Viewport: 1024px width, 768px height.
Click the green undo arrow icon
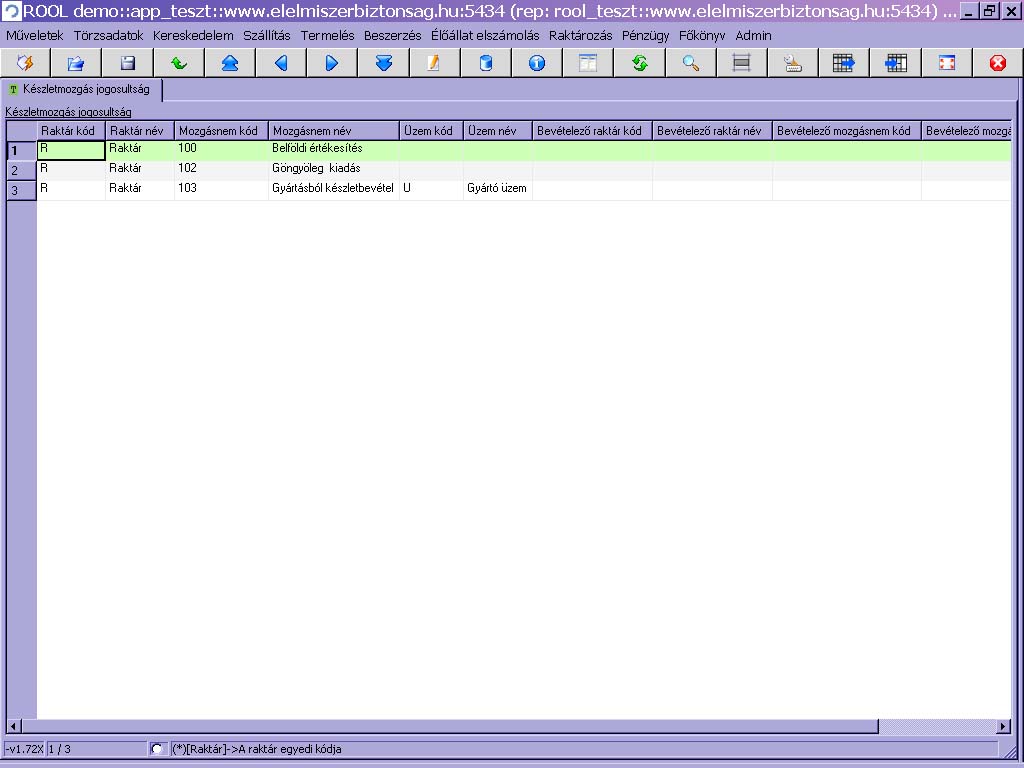pos(179,63)
